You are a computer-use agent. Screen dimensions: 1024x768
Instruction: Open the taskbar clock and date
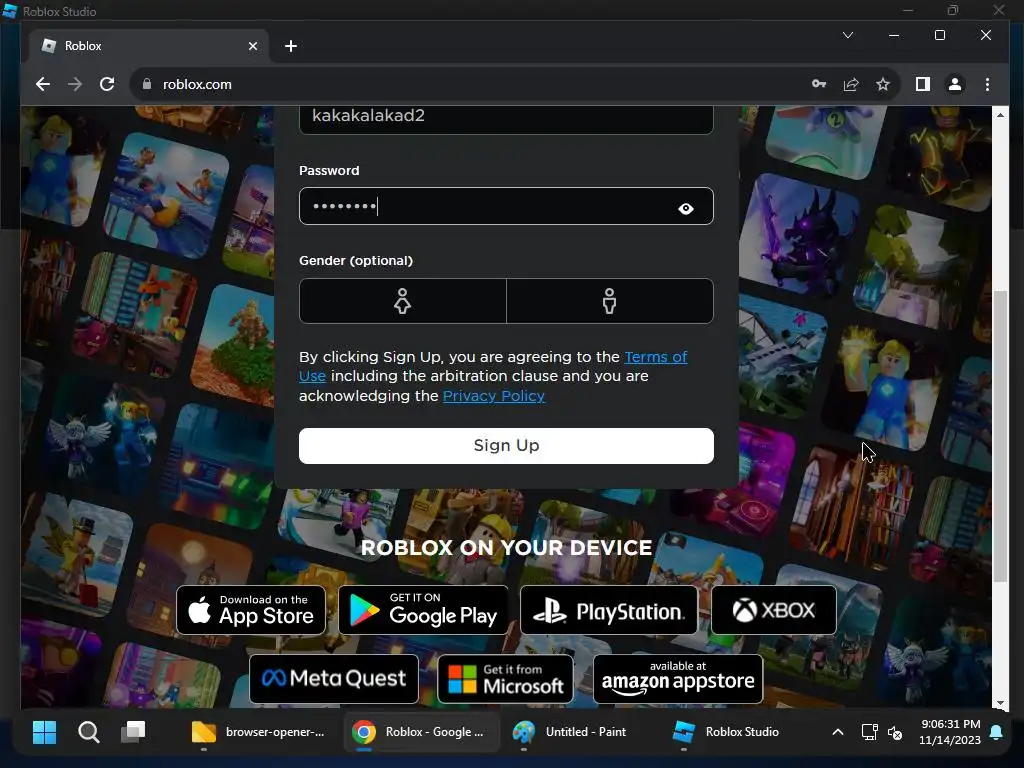pyautogui.click(x=950, y=732)
